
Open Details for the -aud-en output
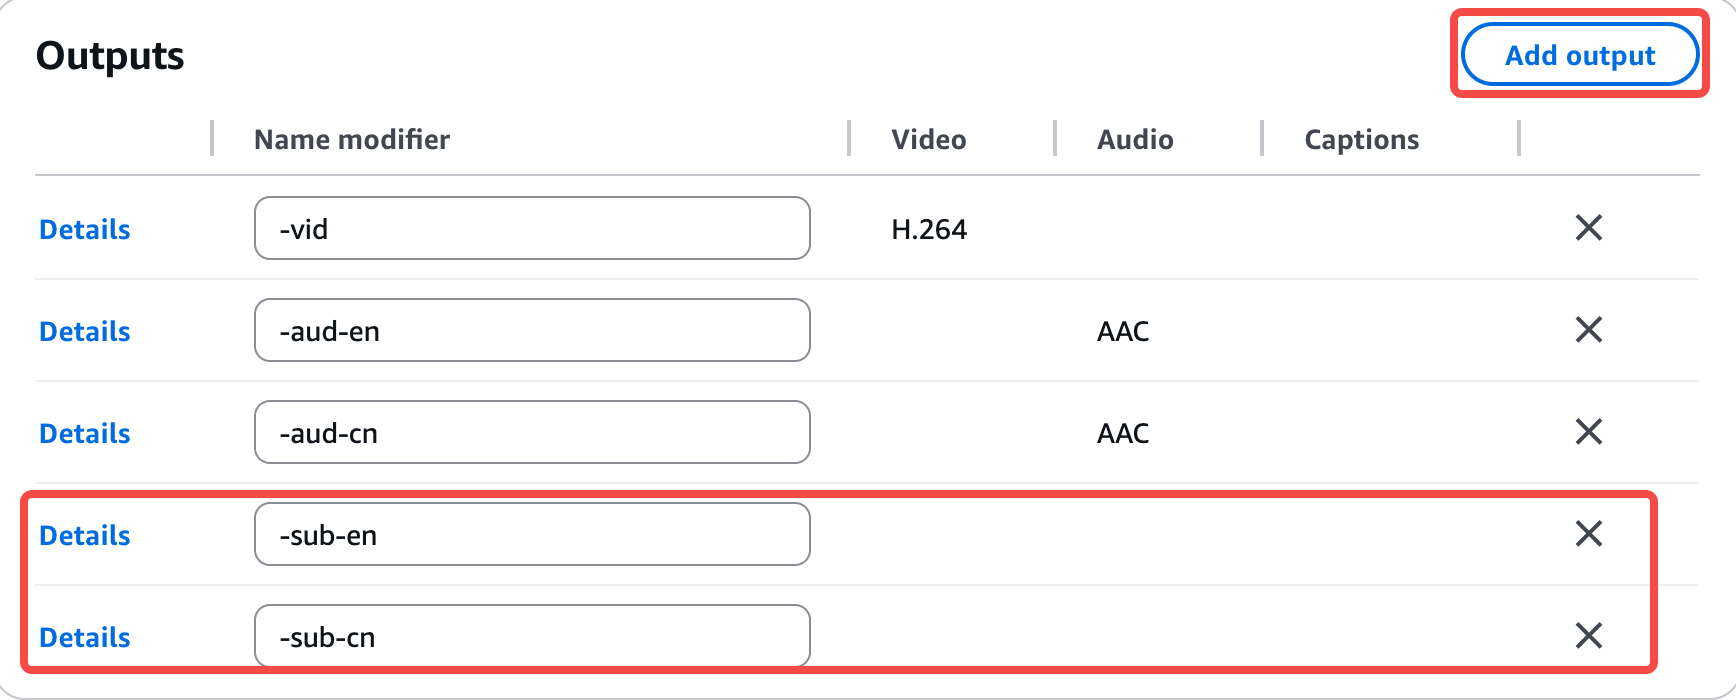click(85, 331)
